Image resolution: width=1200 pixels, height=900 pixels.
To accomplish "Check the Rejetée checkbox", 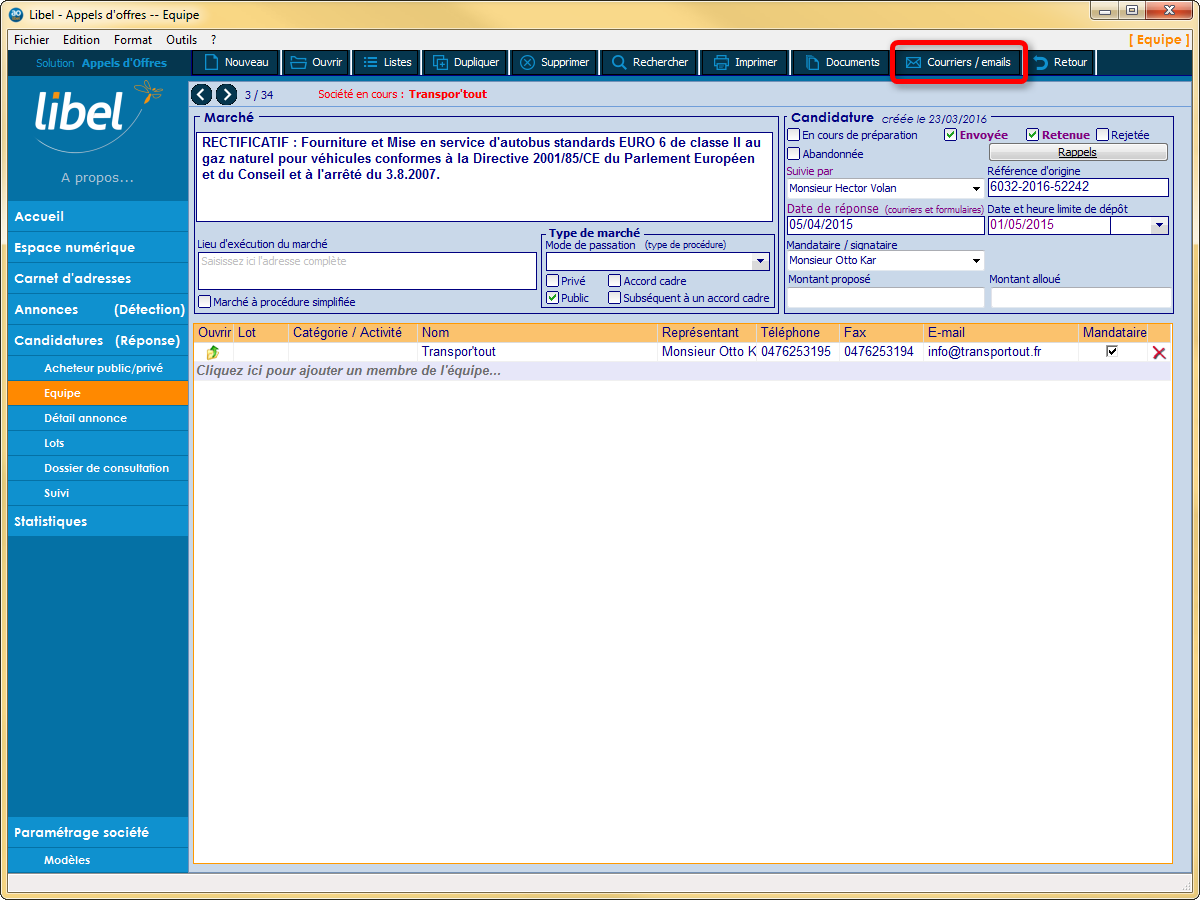I will [1102, 135].
